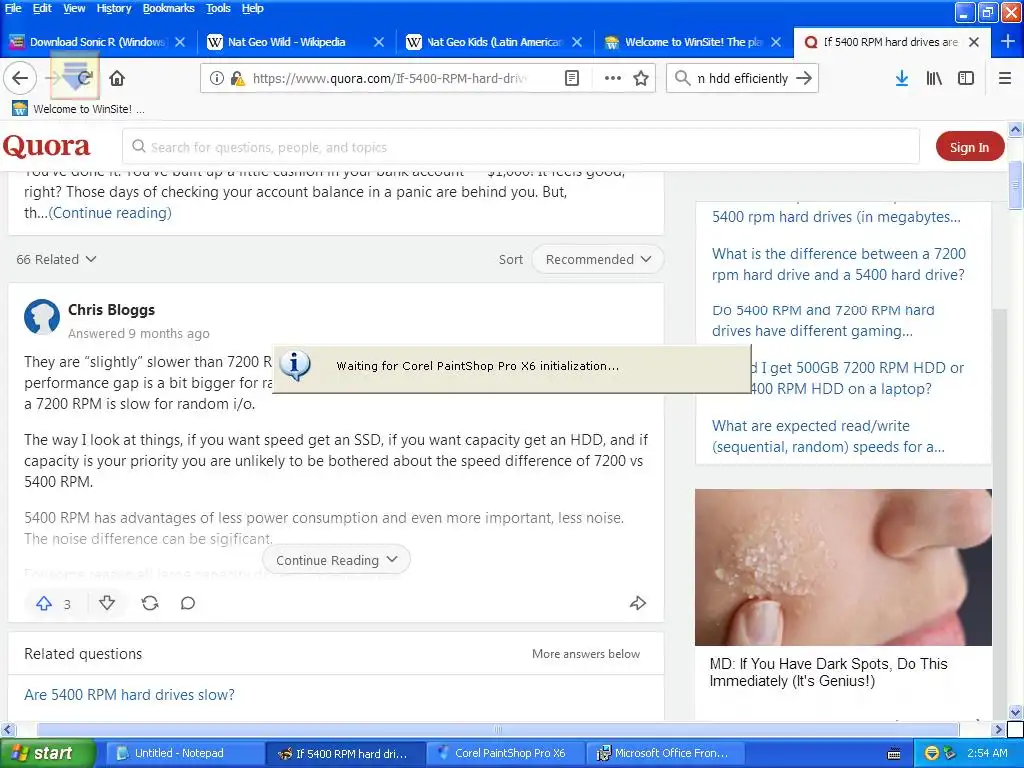This screenshot has width=1024, height=768.
Task: Click the Quora search field
Action: pyautogui.click(x=521, y=147)
